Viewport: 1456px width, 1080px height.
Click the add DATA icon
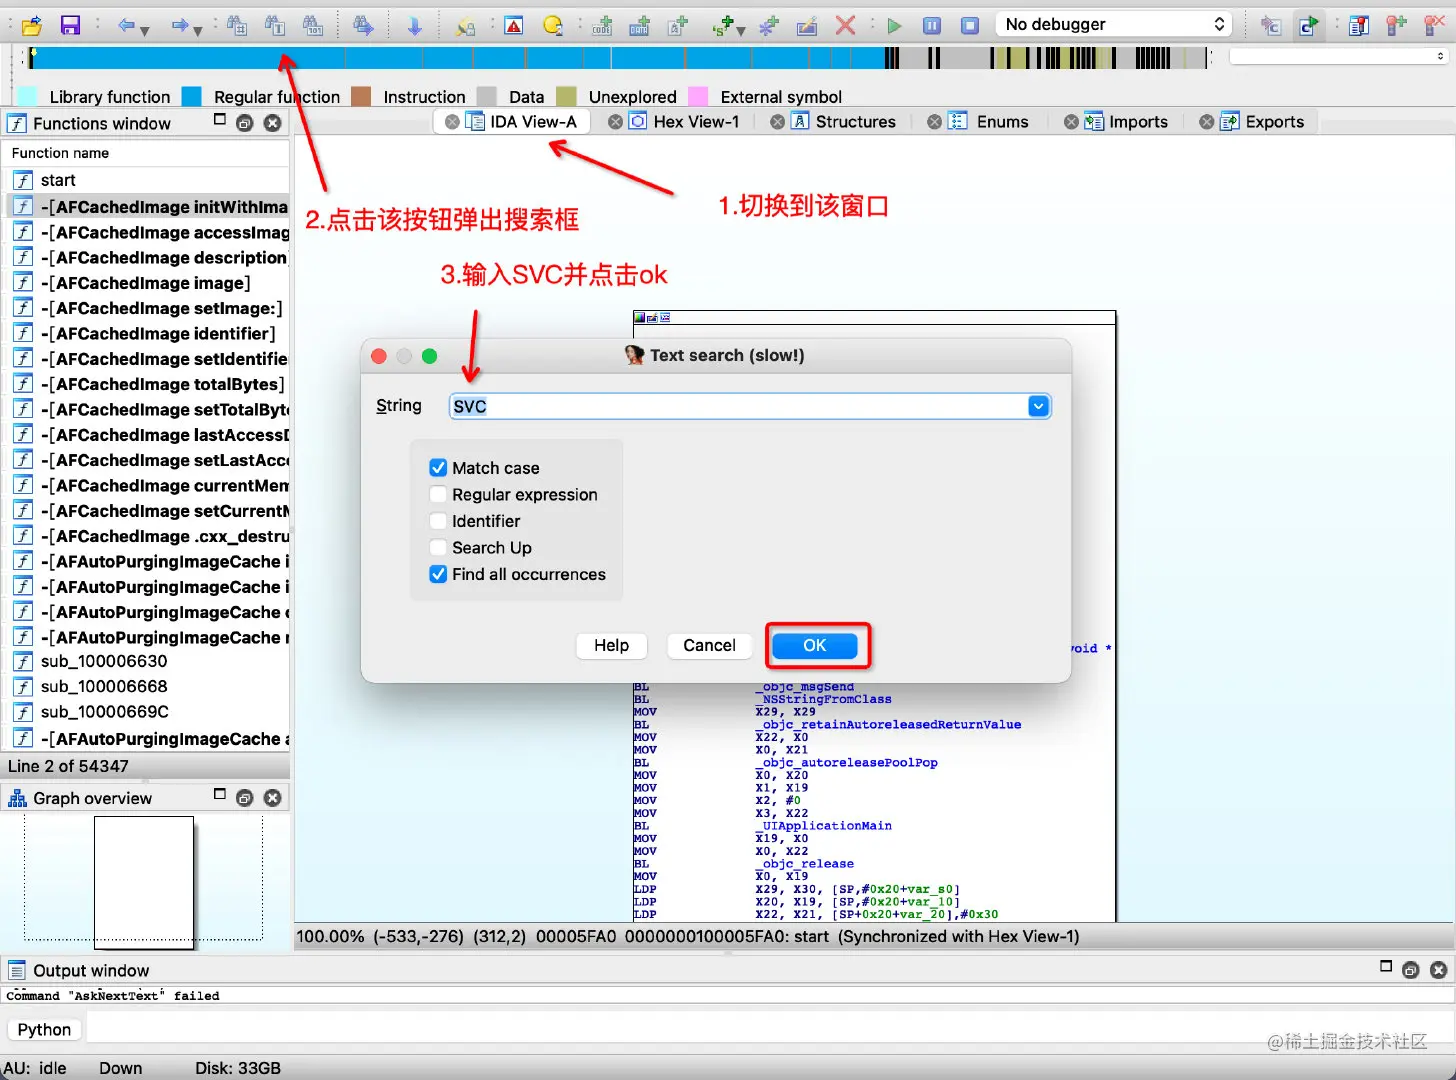click(x=640, y=25)
